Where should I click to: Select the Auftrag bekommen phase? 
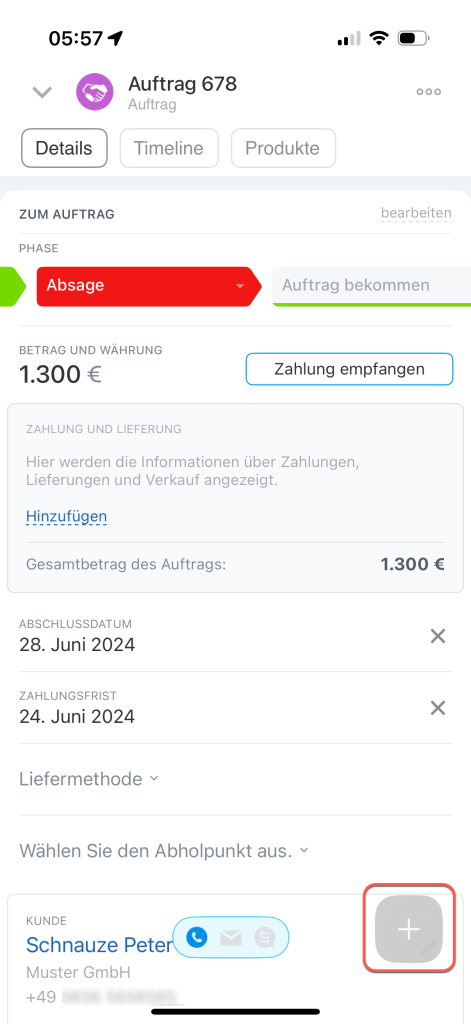point(372,286)
